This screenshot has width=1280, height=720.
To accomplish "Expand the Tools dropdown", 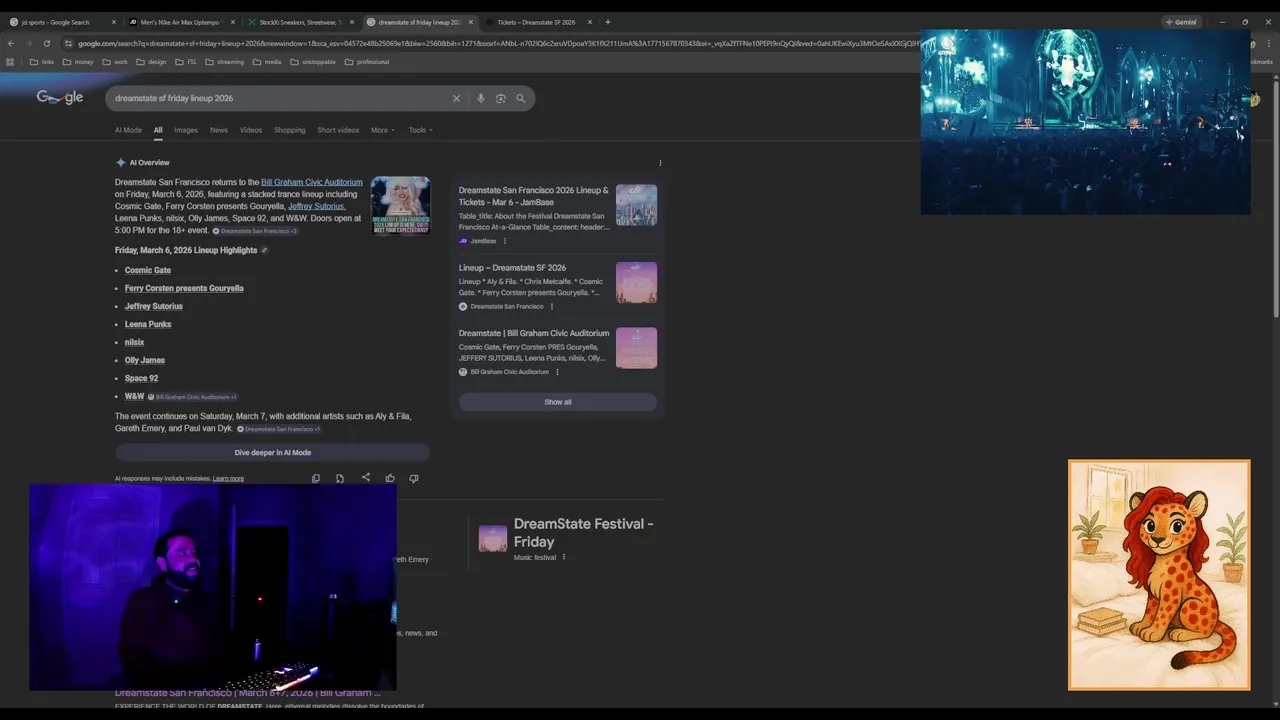I will coord(421,130).
